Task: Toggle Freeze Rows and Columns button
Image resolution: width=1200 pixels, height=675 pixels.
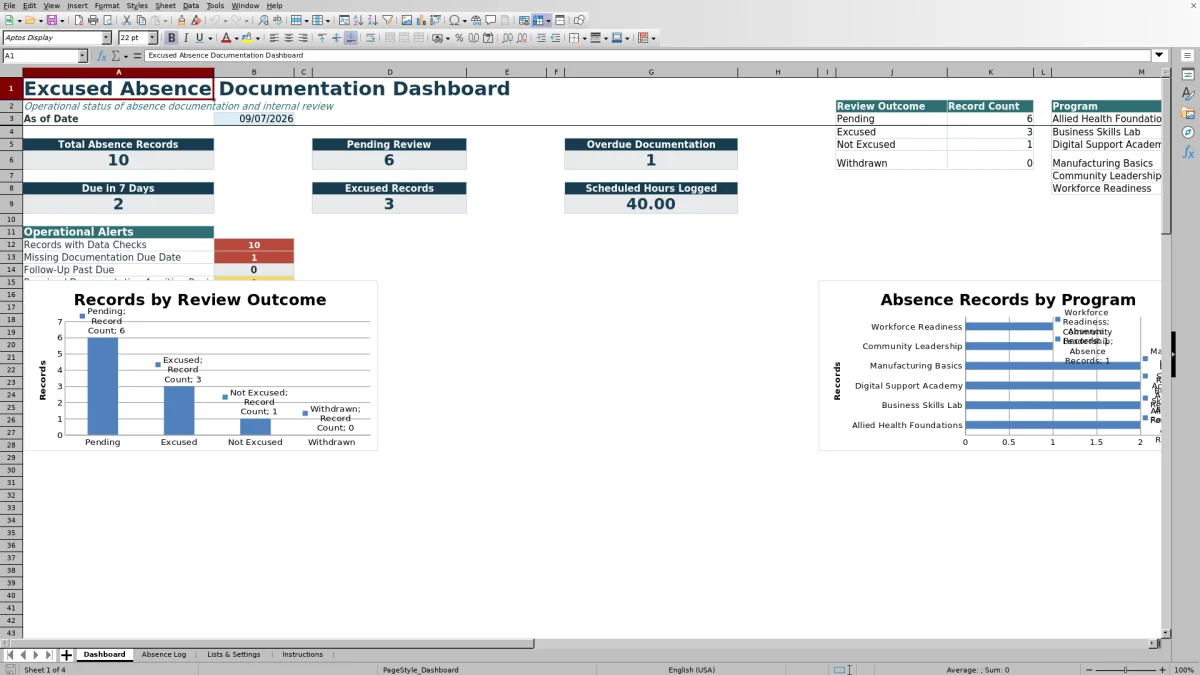Action: click(x=537, y=20)
